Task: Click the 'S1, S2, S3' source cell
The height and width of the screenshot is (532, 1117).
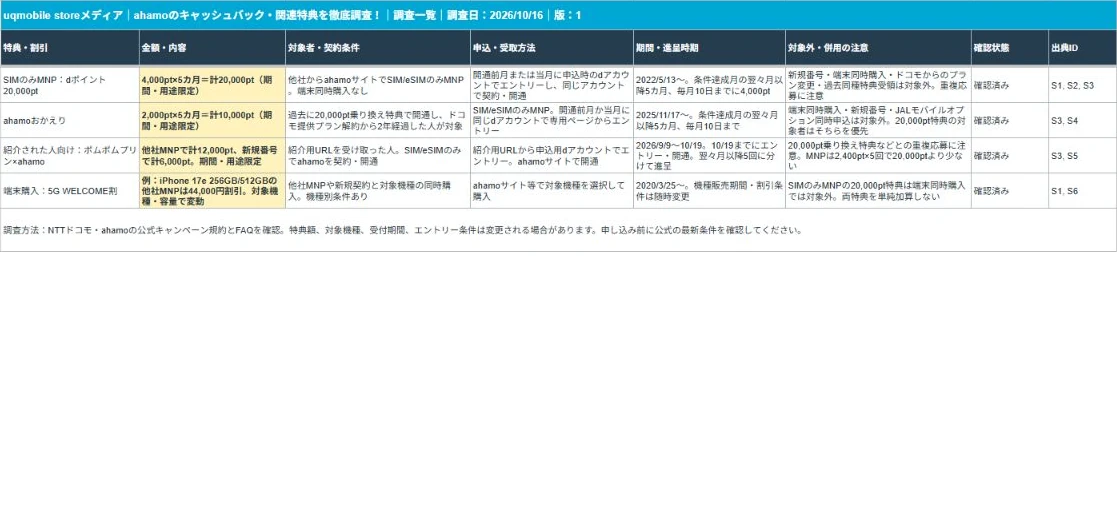Action: coord(1082,85)
